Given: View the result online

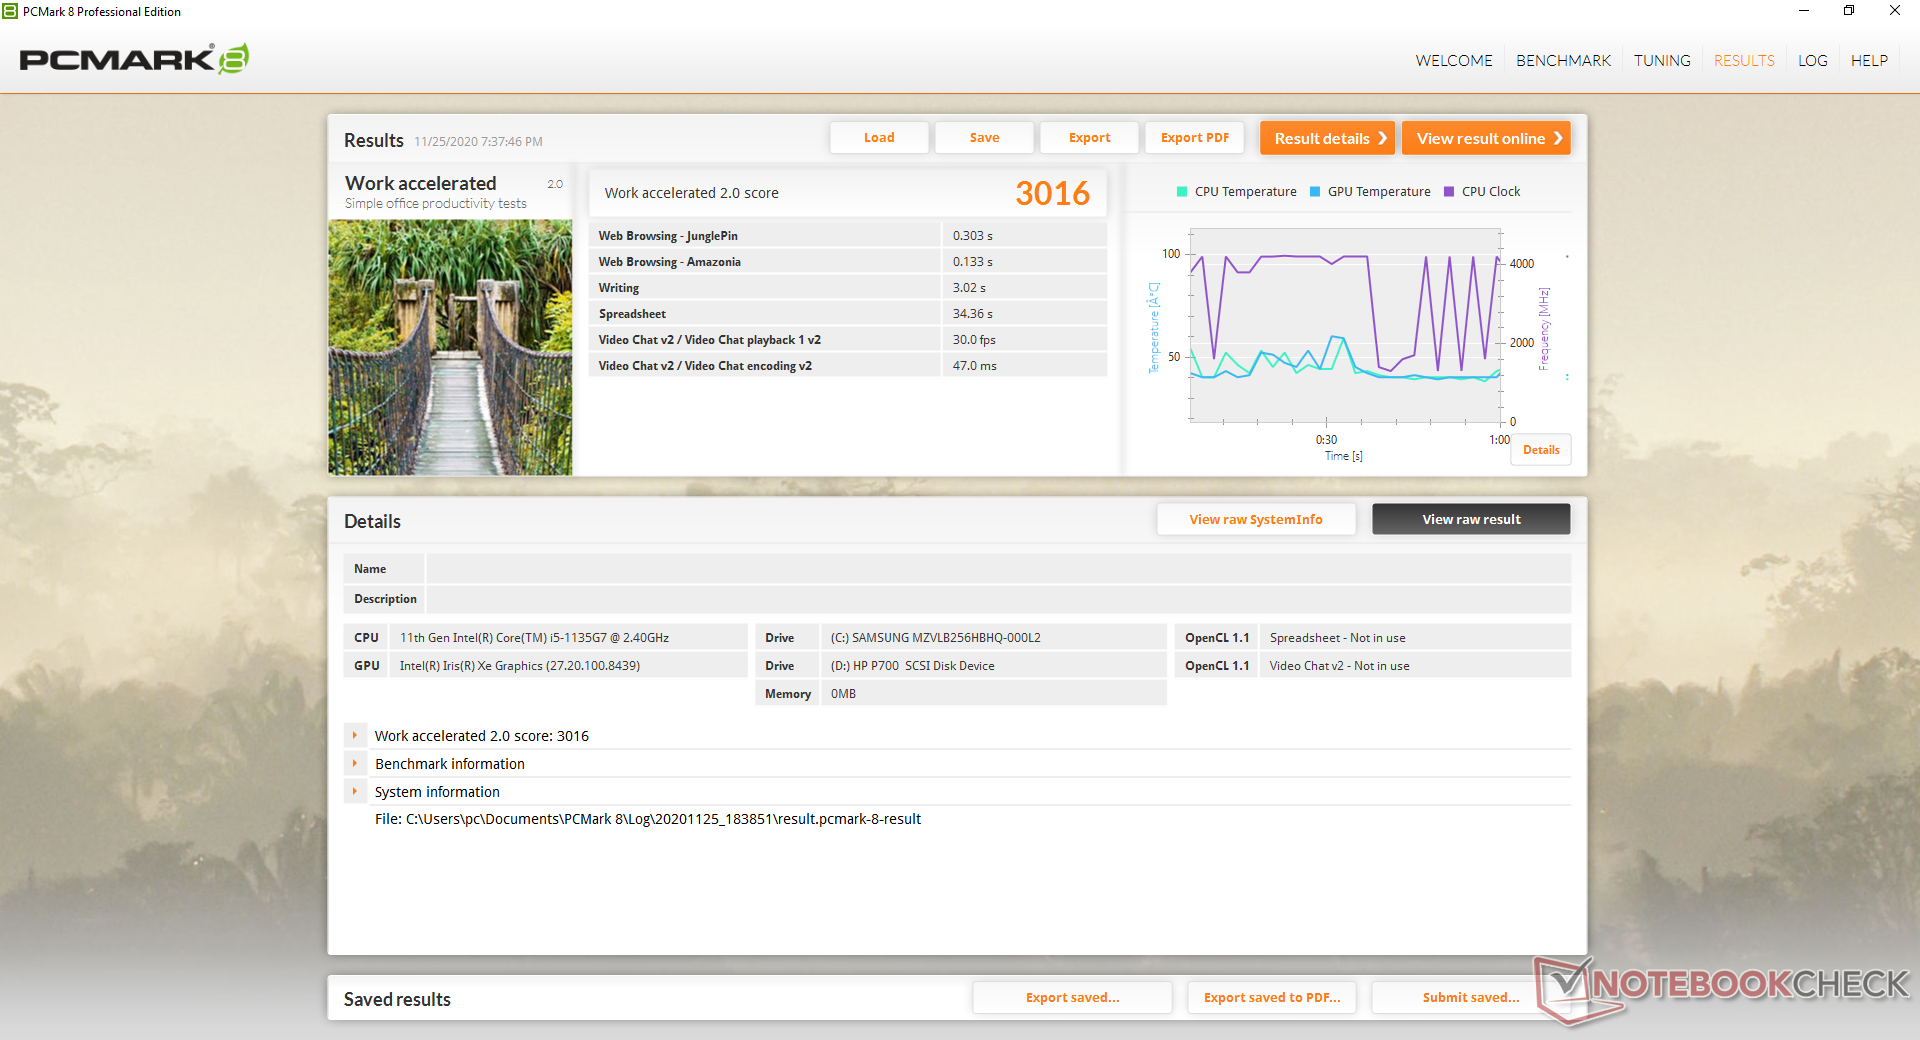Looking at the screenshot, I should pos(1486,138).
